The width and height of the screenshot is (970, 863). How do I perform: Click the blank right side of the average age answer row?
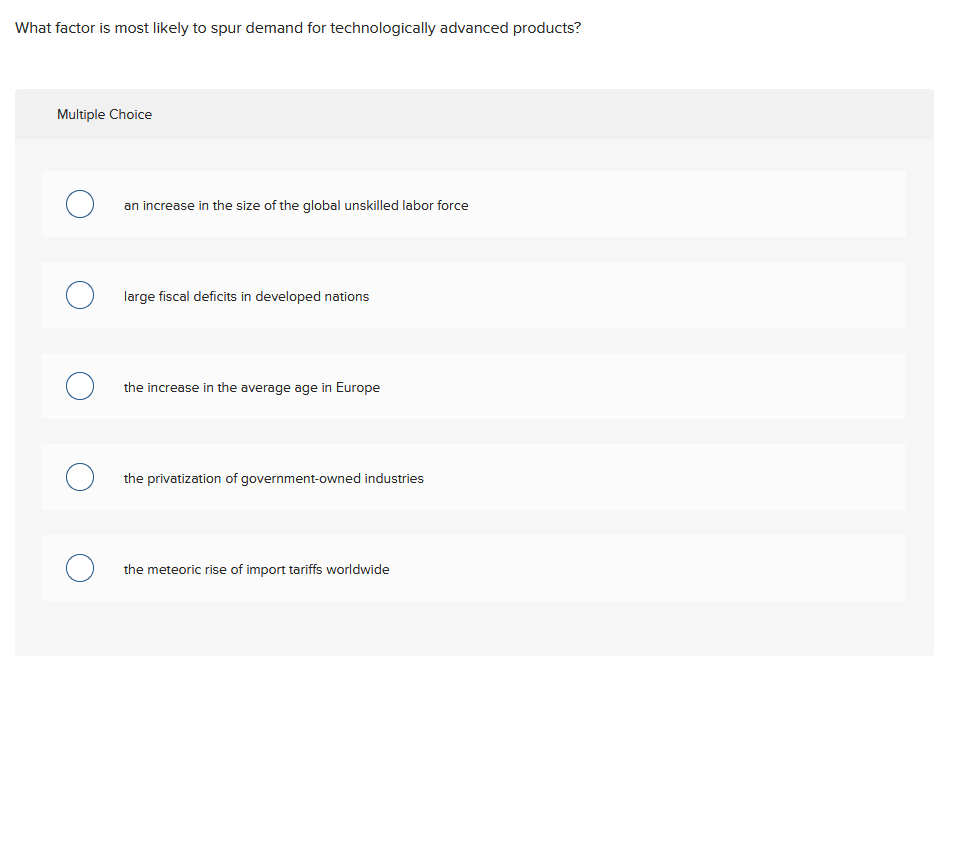[x=700, y=387]
